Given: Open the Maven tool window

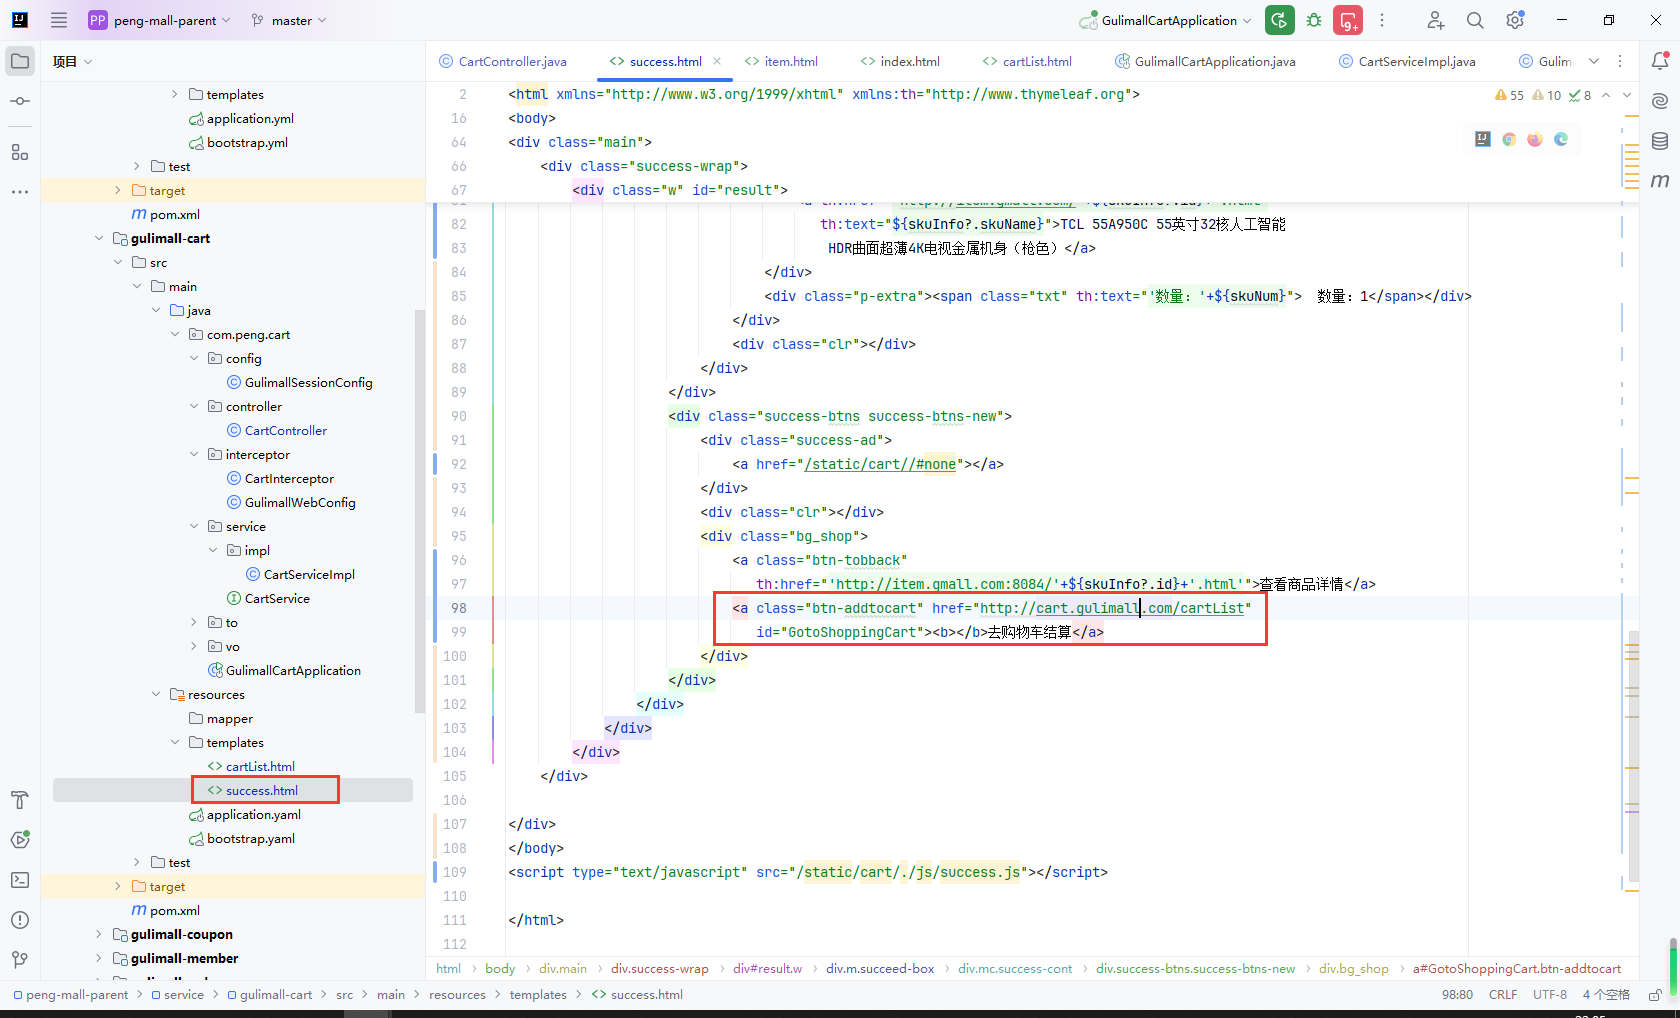Looking at the screenshot, I should (1660, 180).
